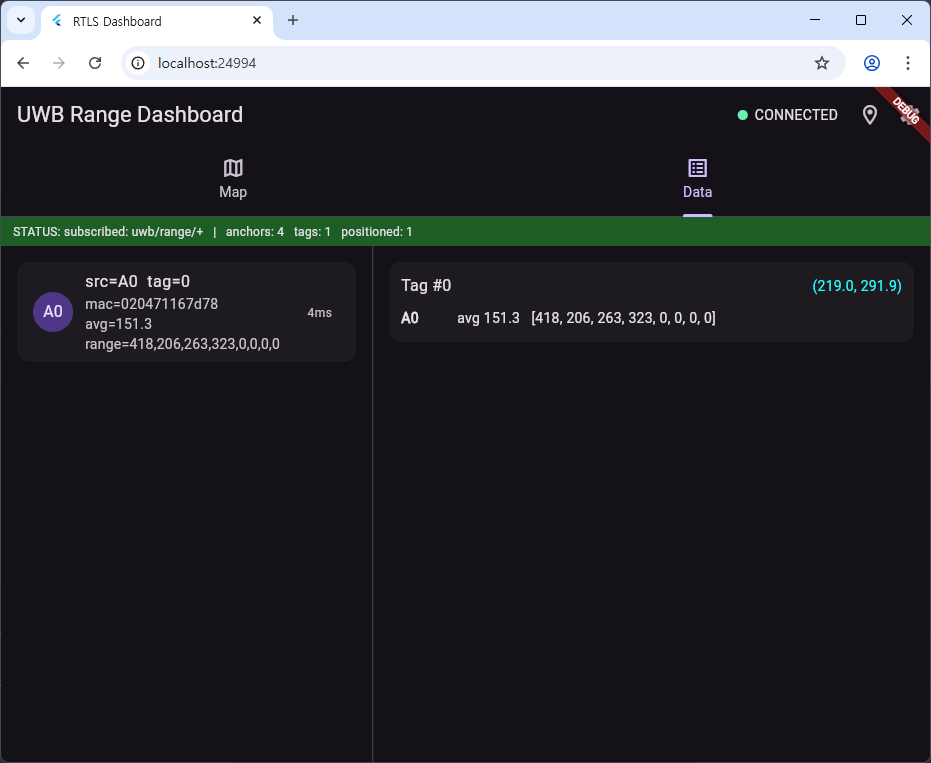Select the Tag #0 card title
This screenshot has height=763, width=931.
coord(426,286)
